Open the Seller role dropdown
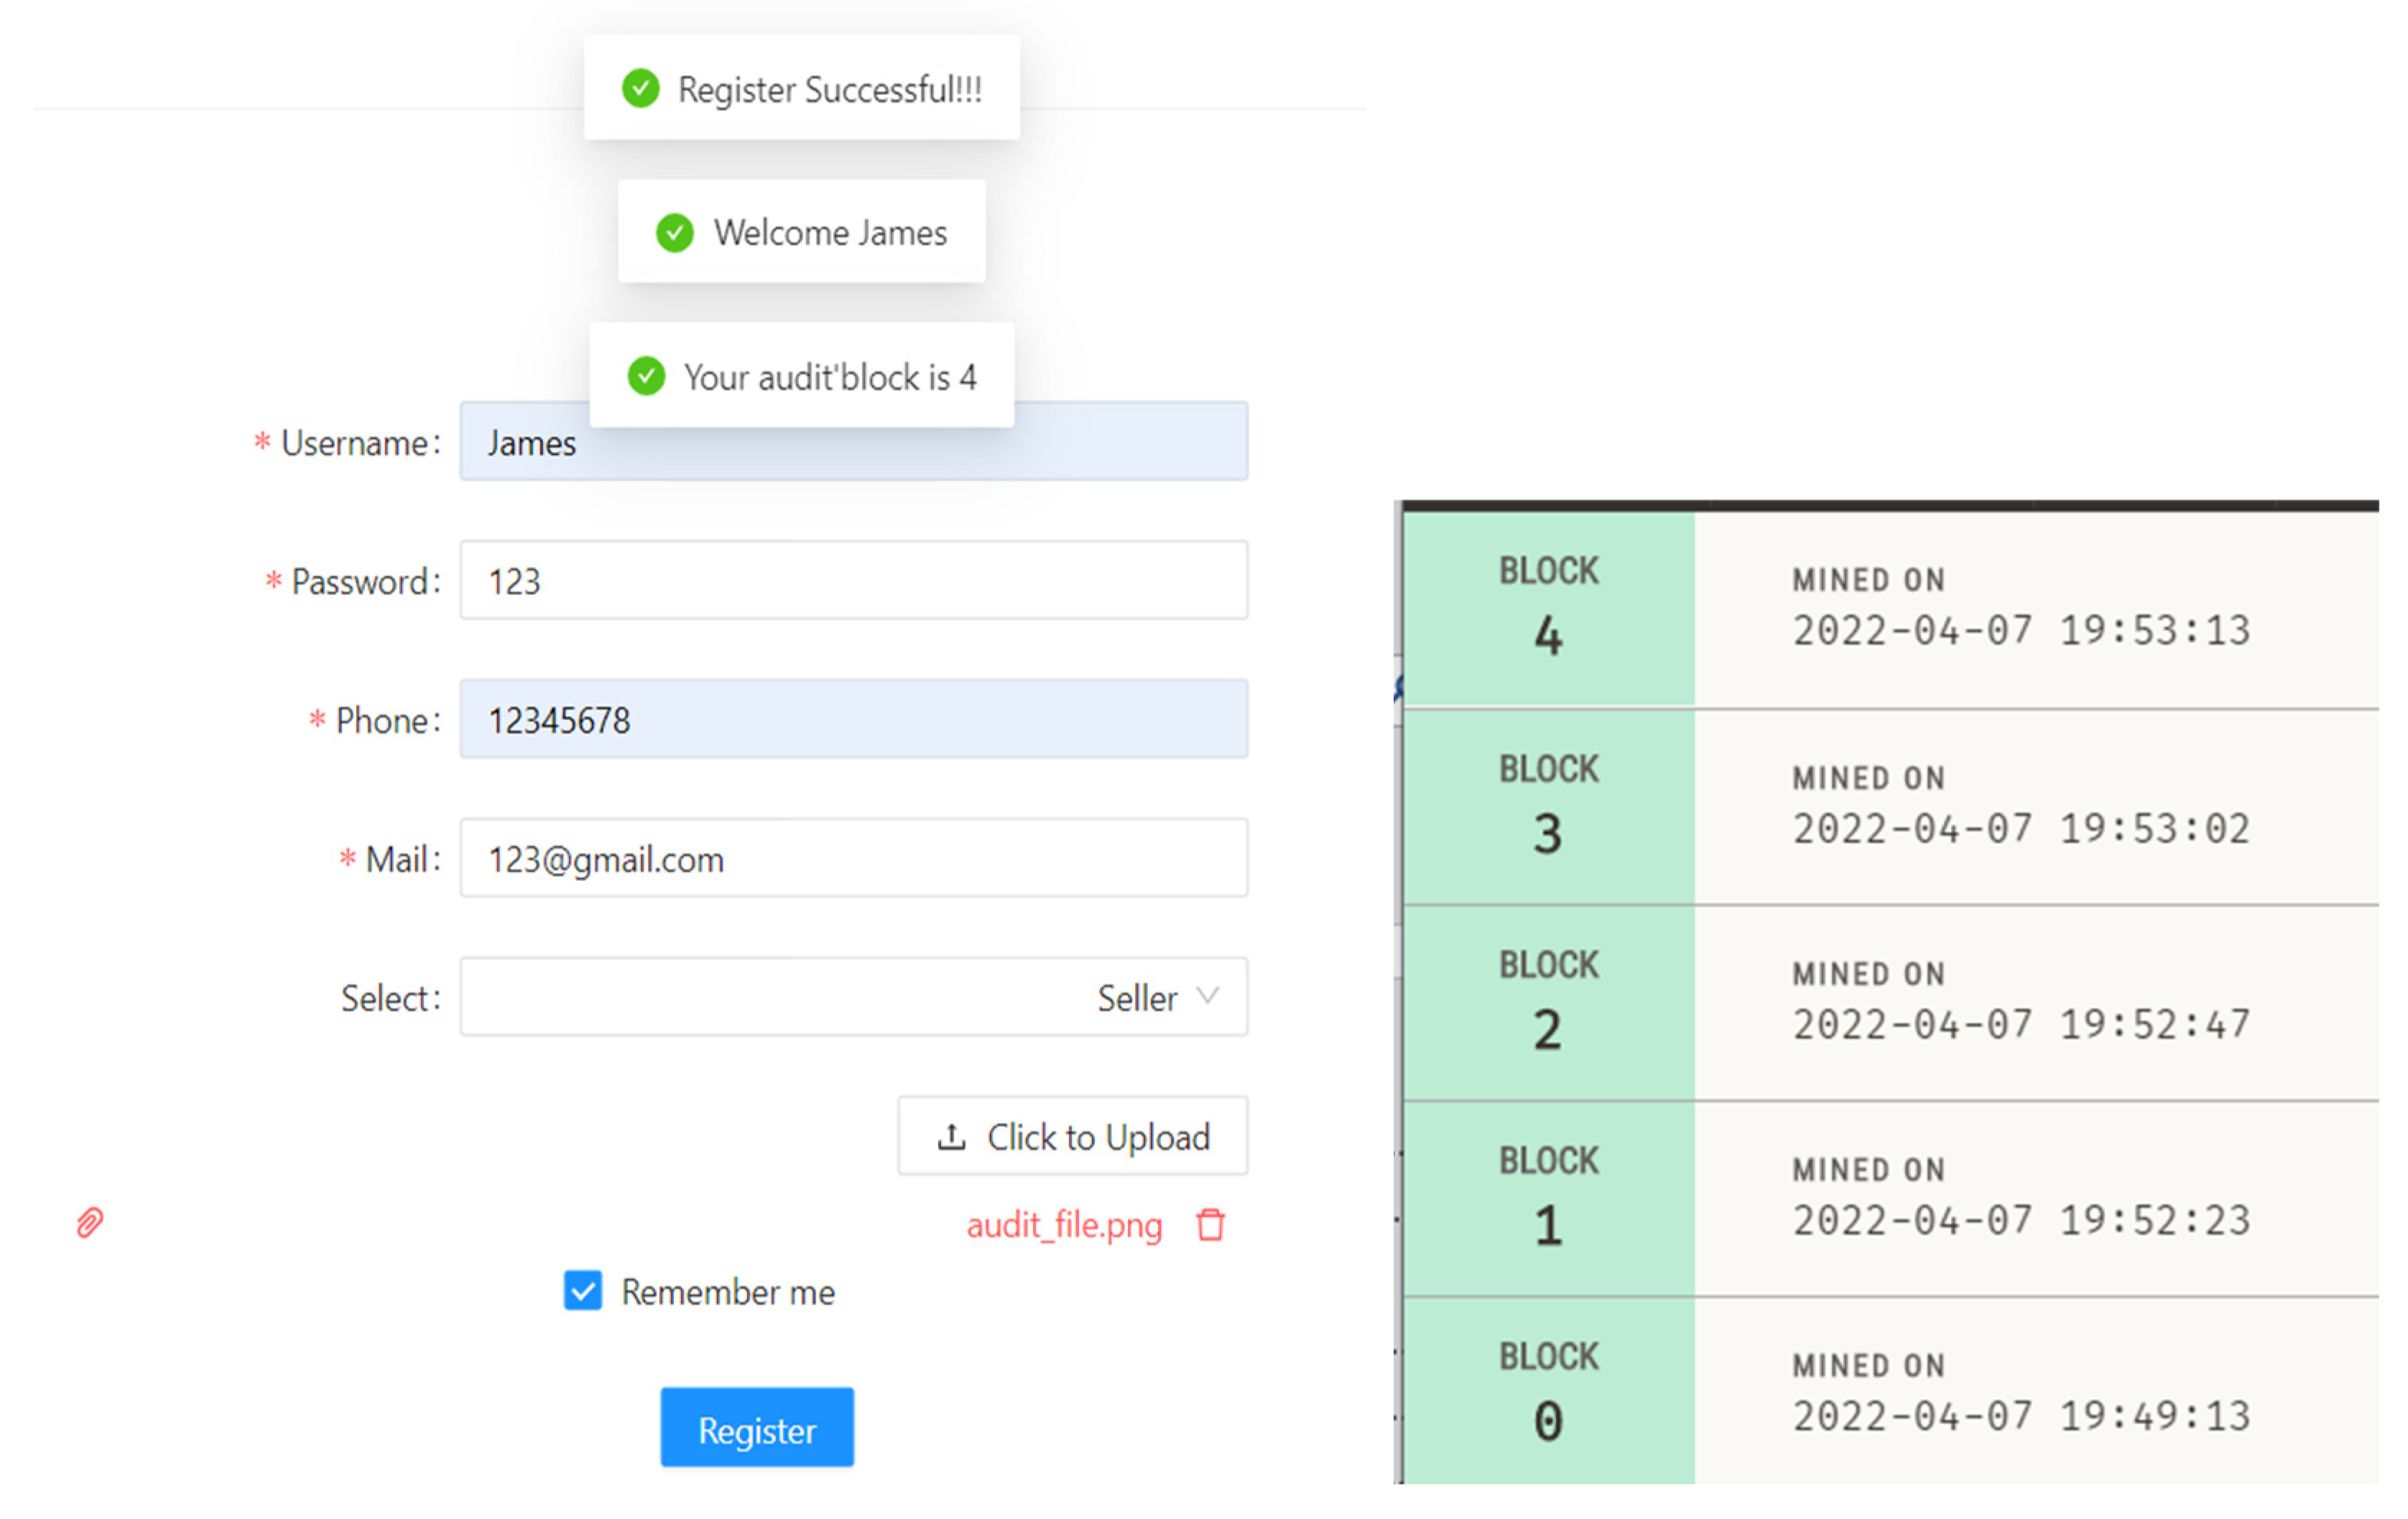This screenshot has width=2408, height=1519. pos(854,997)
